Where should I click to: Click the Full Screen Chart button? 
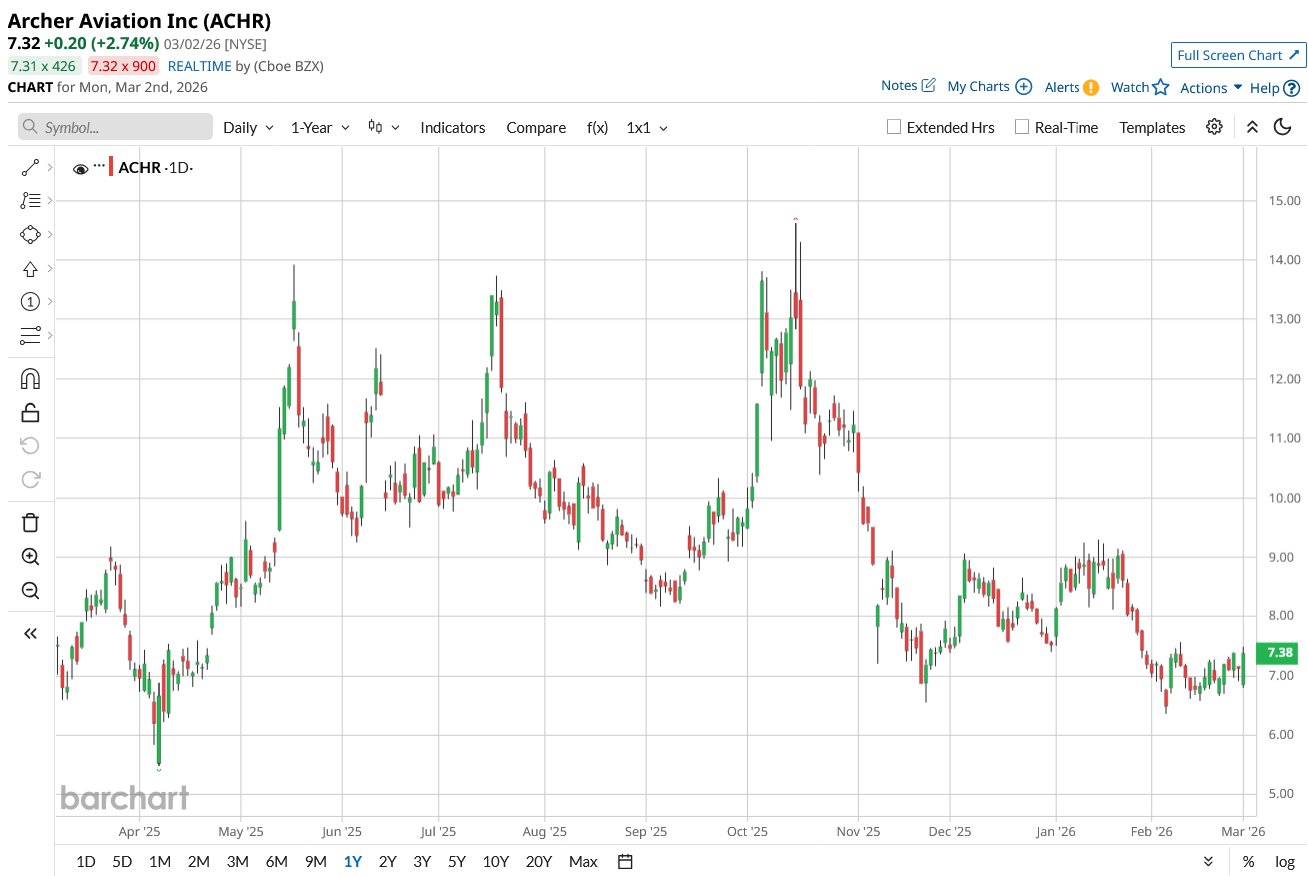tap(1239, 55)
